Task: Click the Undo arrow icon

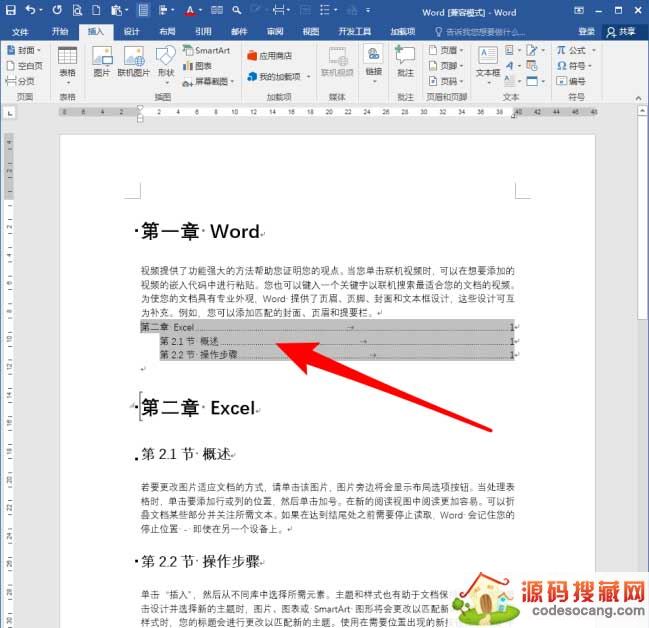Action: point(31,11)
